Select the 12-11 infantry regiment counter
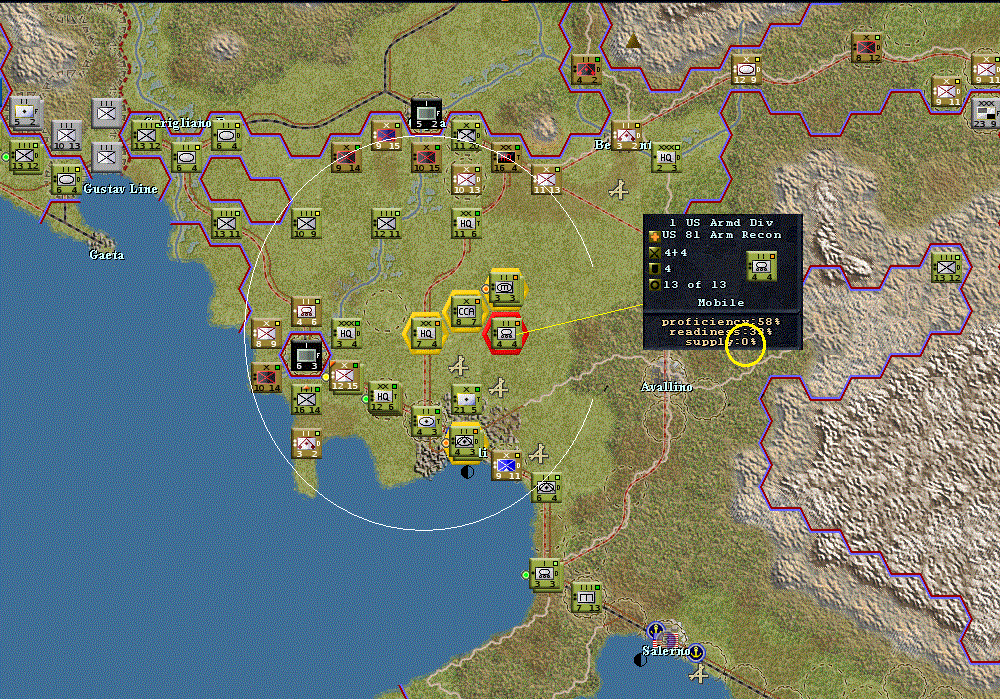Screen dimensions: 1000x699 (386, 224)
